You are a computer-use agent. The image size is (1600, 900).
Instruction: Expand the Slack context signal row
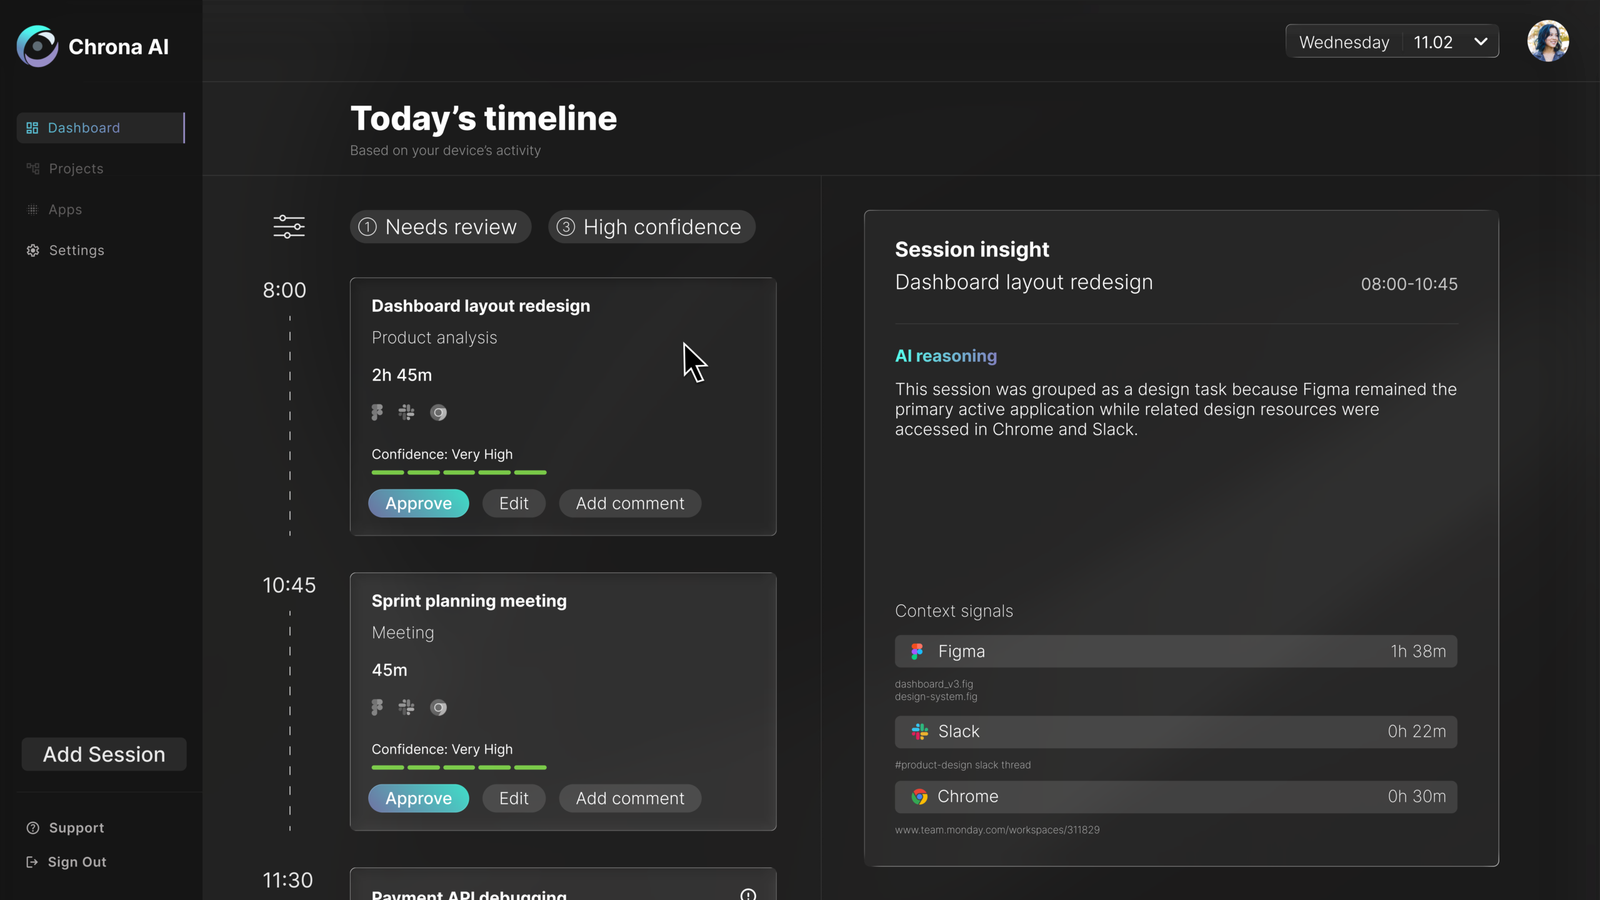click(1175, 732)
